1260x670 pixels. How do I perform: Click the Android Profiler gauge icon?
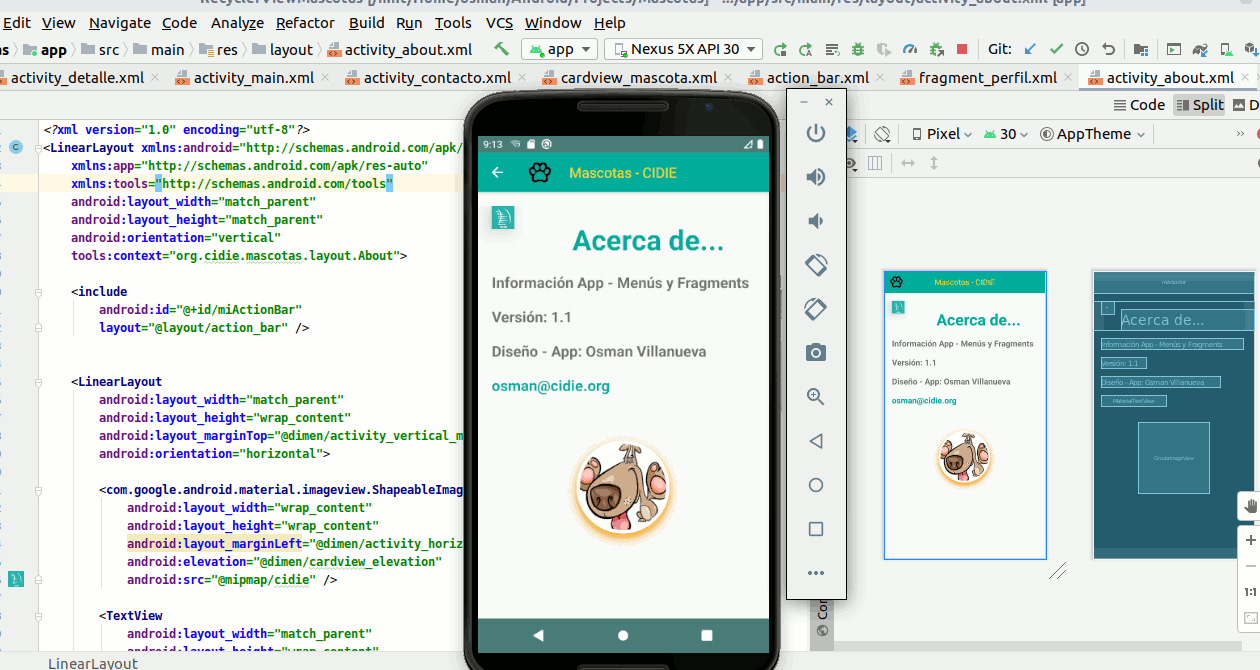910,49
